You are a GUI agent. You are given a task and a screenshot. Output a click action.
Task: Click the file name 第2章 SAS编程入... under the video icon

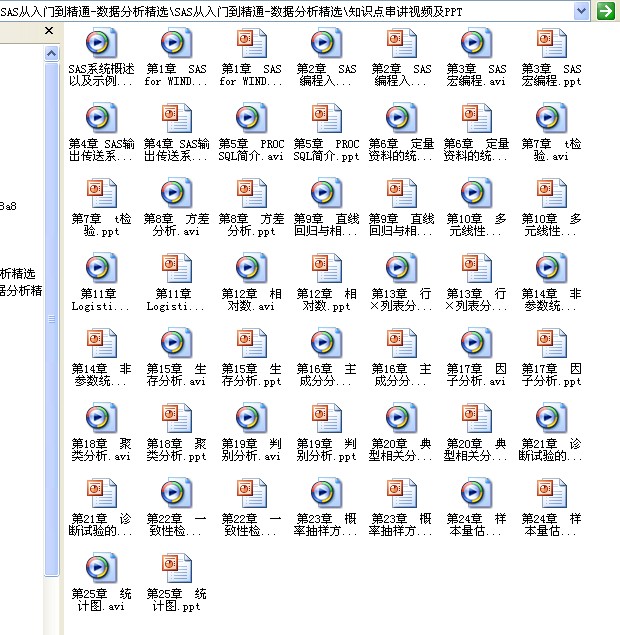coord(326,75)
